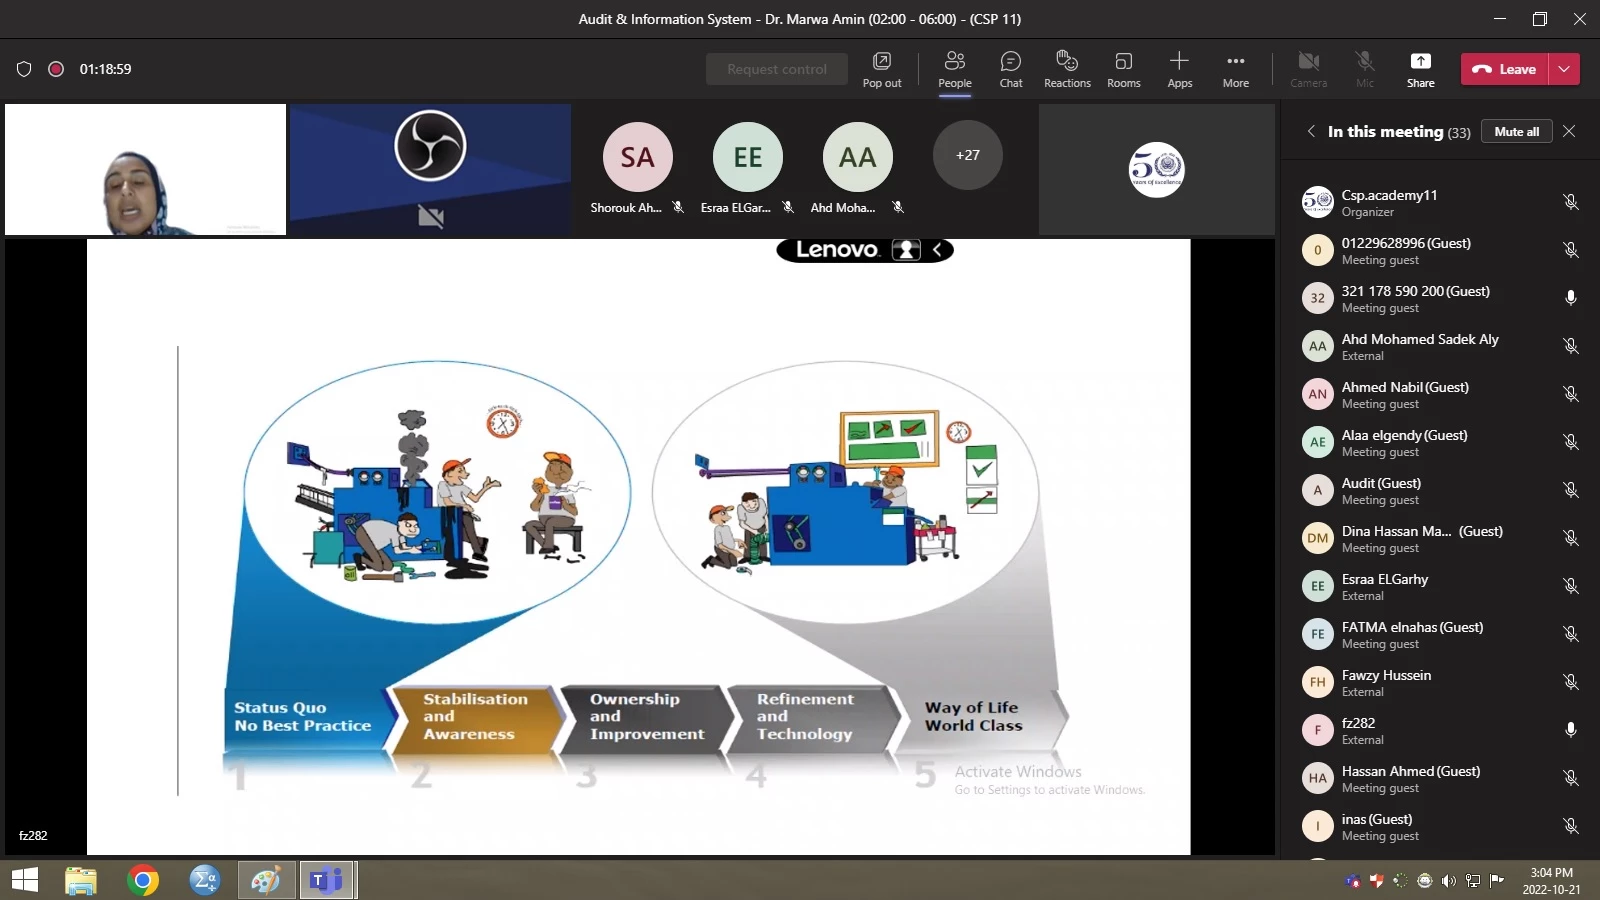Viewport: 1600px width, 900px height.
Task: Select participant Fawzy Hussein in list
Action: [1386, 682]
